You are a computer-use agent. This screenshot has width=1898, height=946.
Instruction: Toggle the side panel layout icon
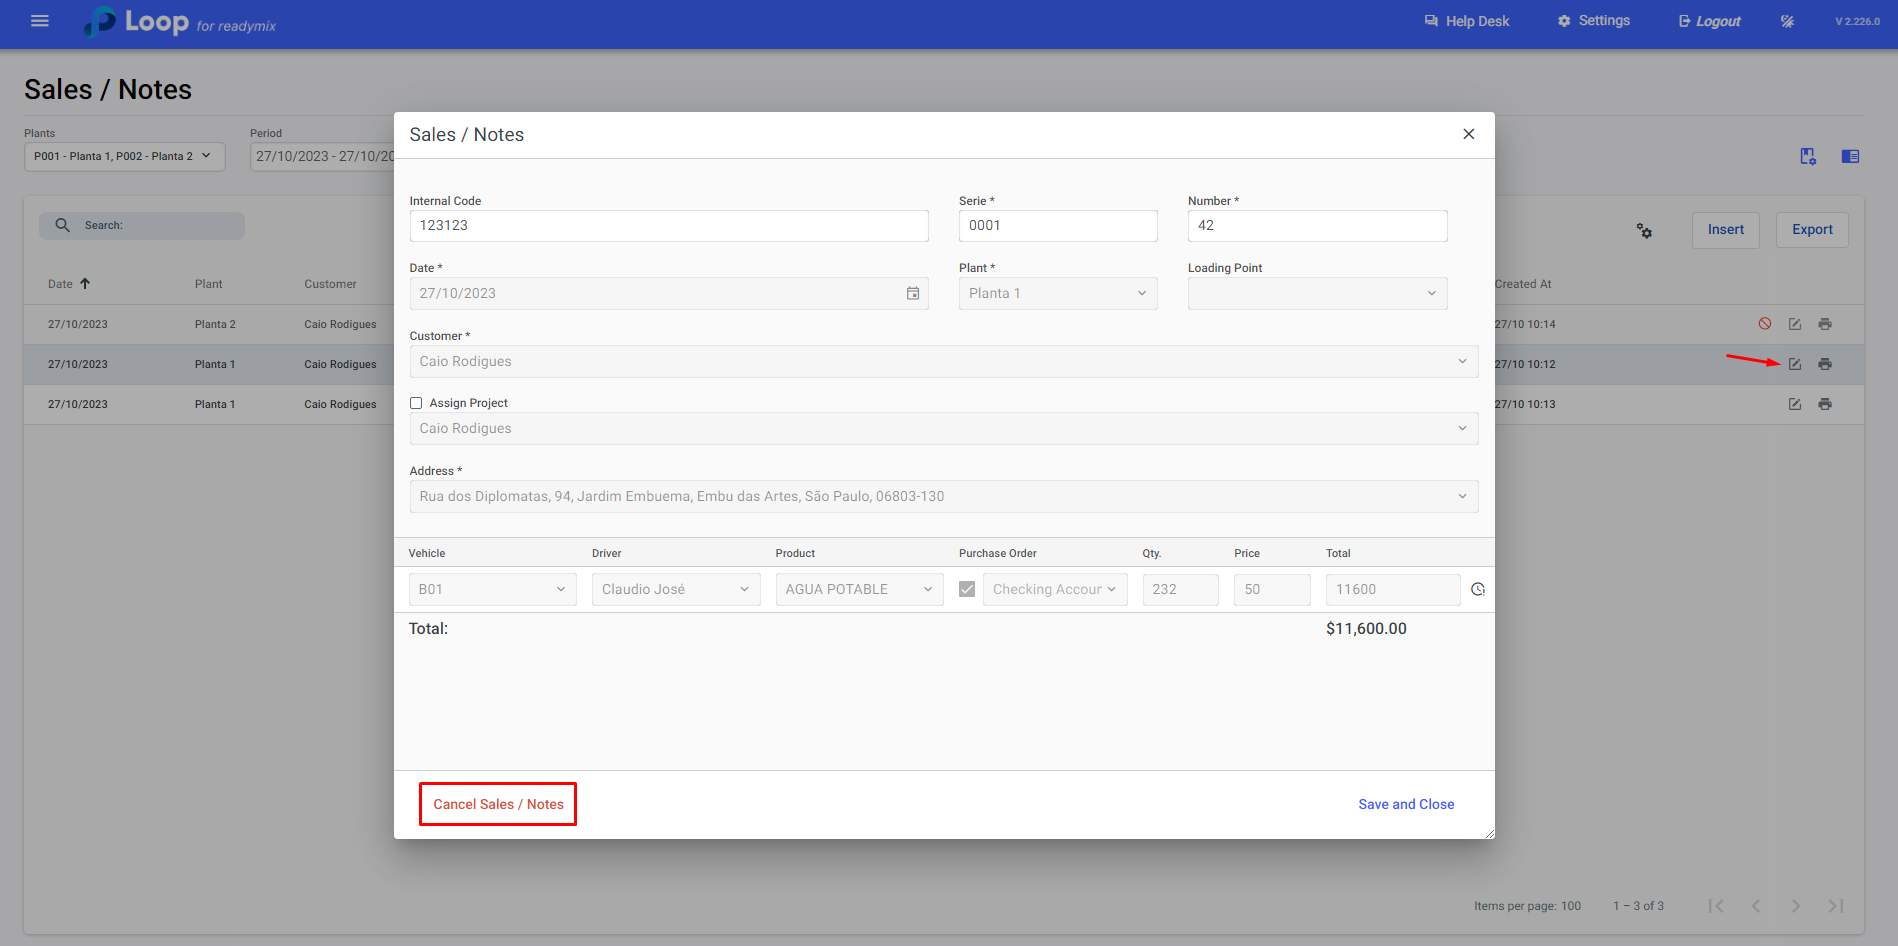1850,156
